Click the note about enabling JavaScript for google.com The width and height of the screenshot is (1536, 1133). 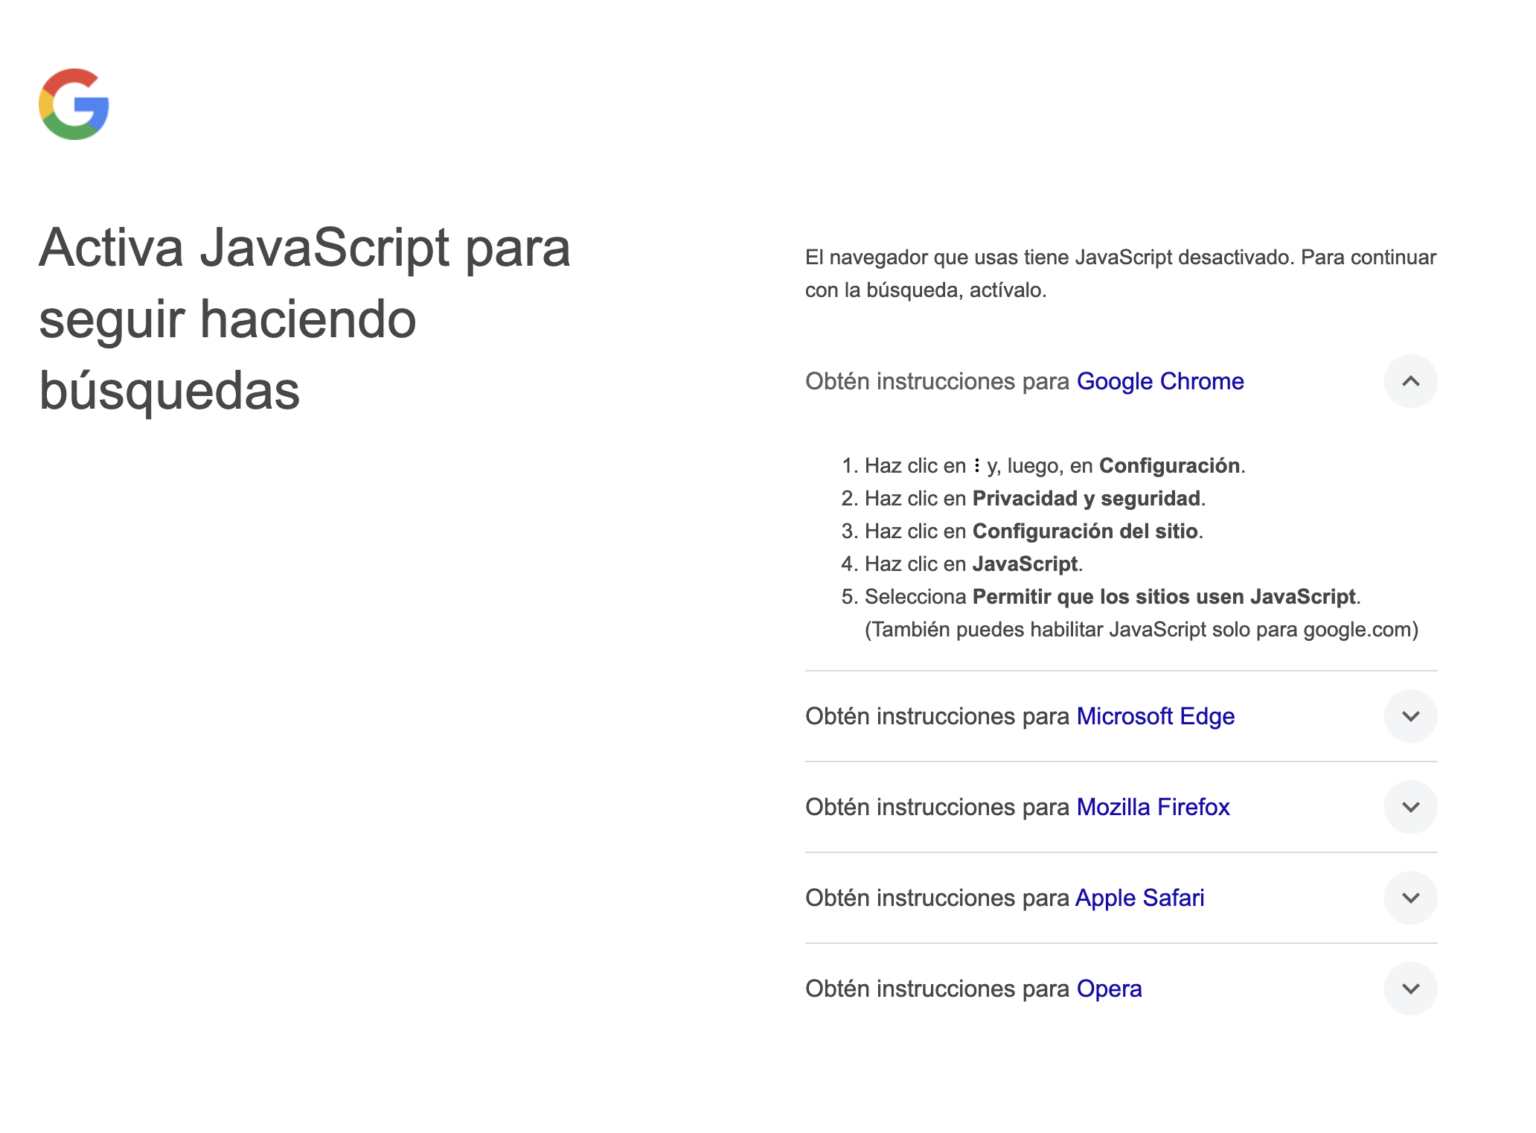pos(1141,630)
